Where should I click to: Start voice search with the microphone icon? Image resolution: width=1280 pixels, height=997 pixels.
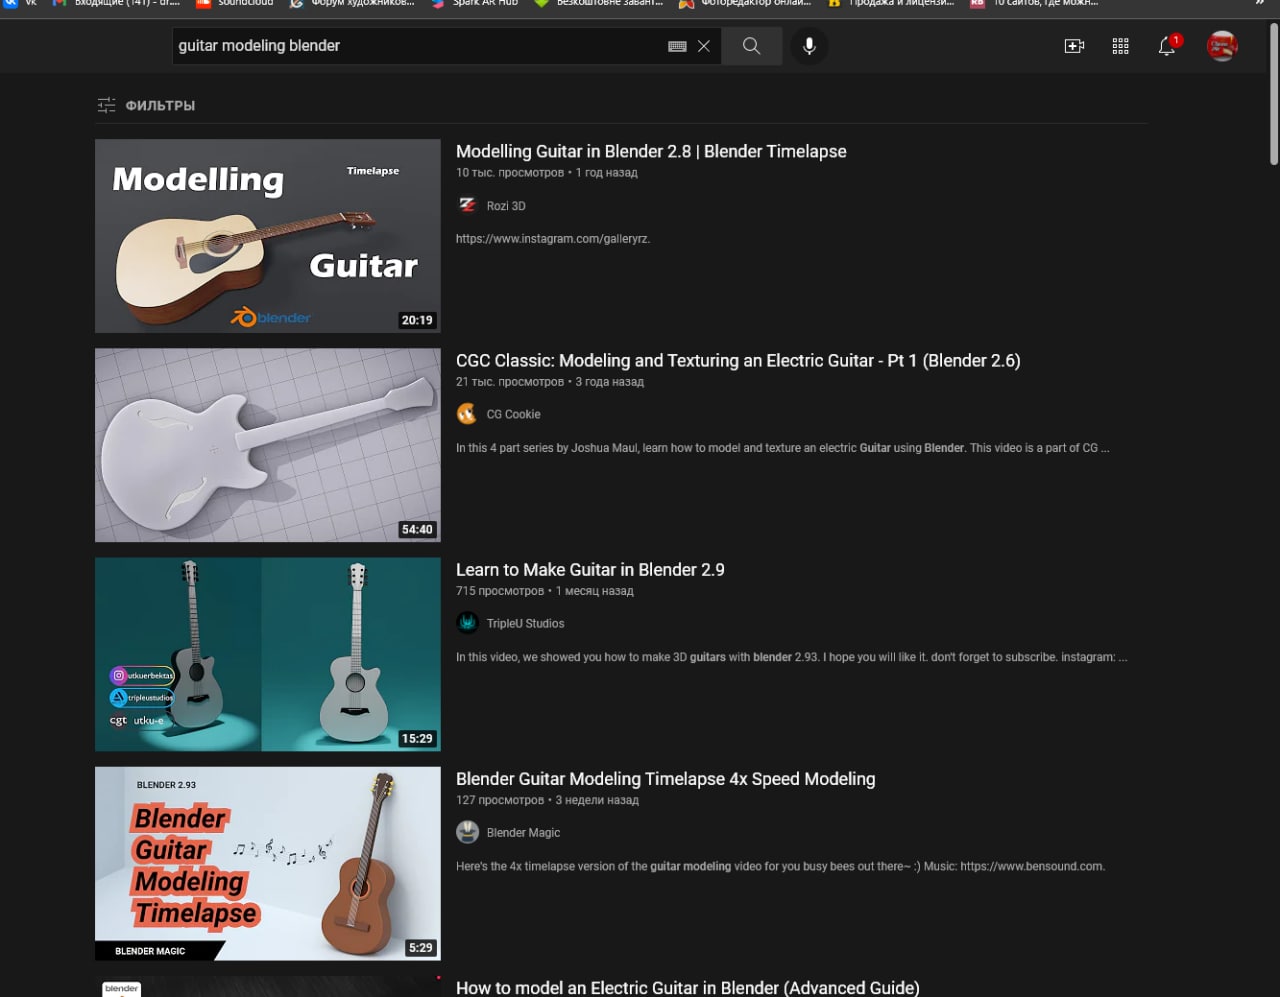click(809, 46)
